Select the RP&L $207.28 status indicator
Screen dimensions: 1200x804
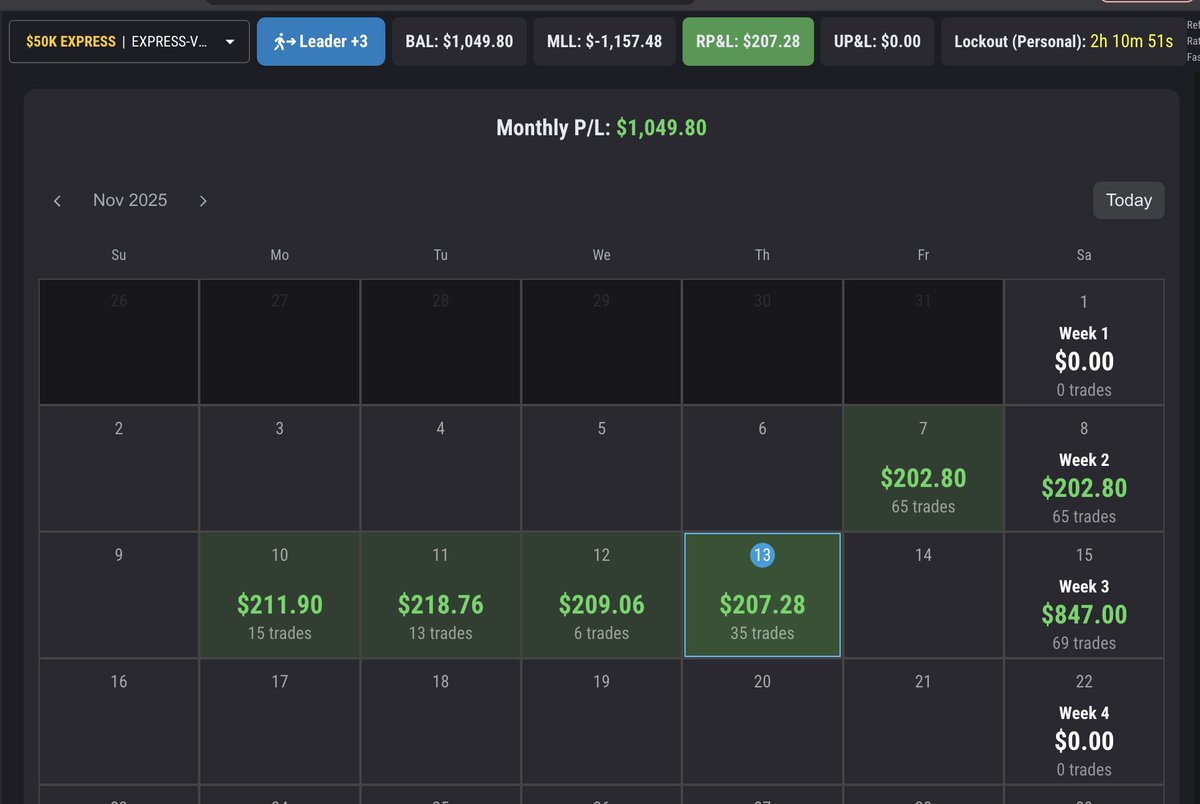[x=748, y=41]
